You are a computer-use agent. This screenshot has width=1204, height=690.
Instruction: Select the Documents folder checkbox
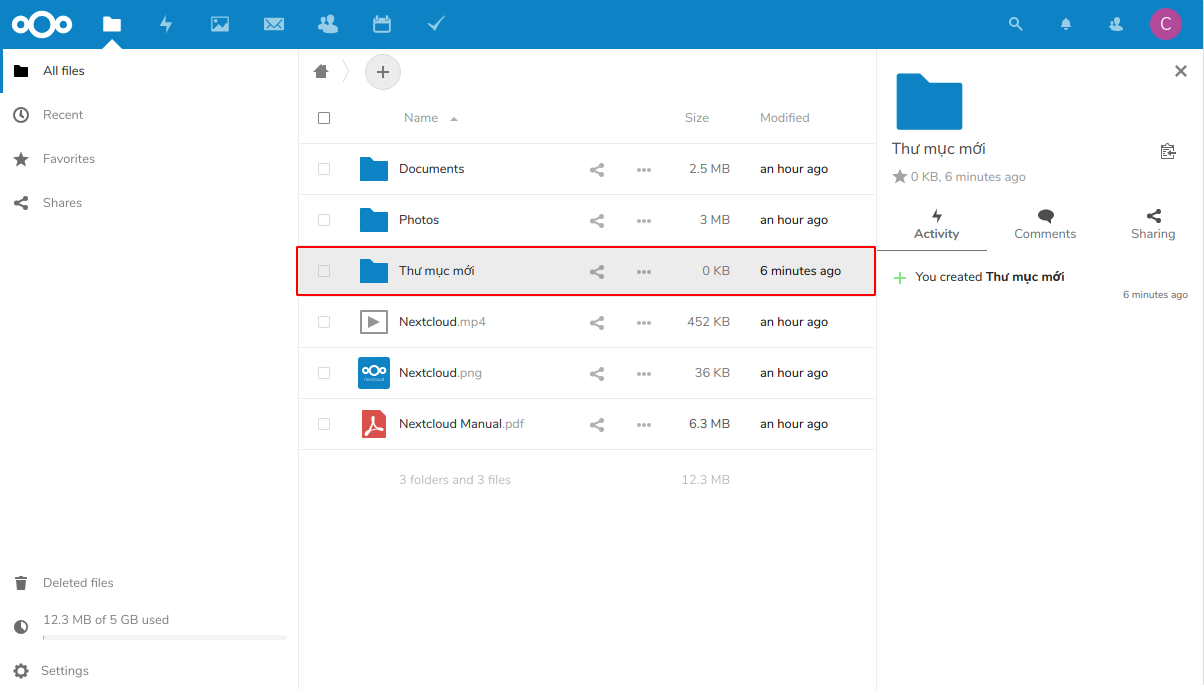click(x=324, y=169)
